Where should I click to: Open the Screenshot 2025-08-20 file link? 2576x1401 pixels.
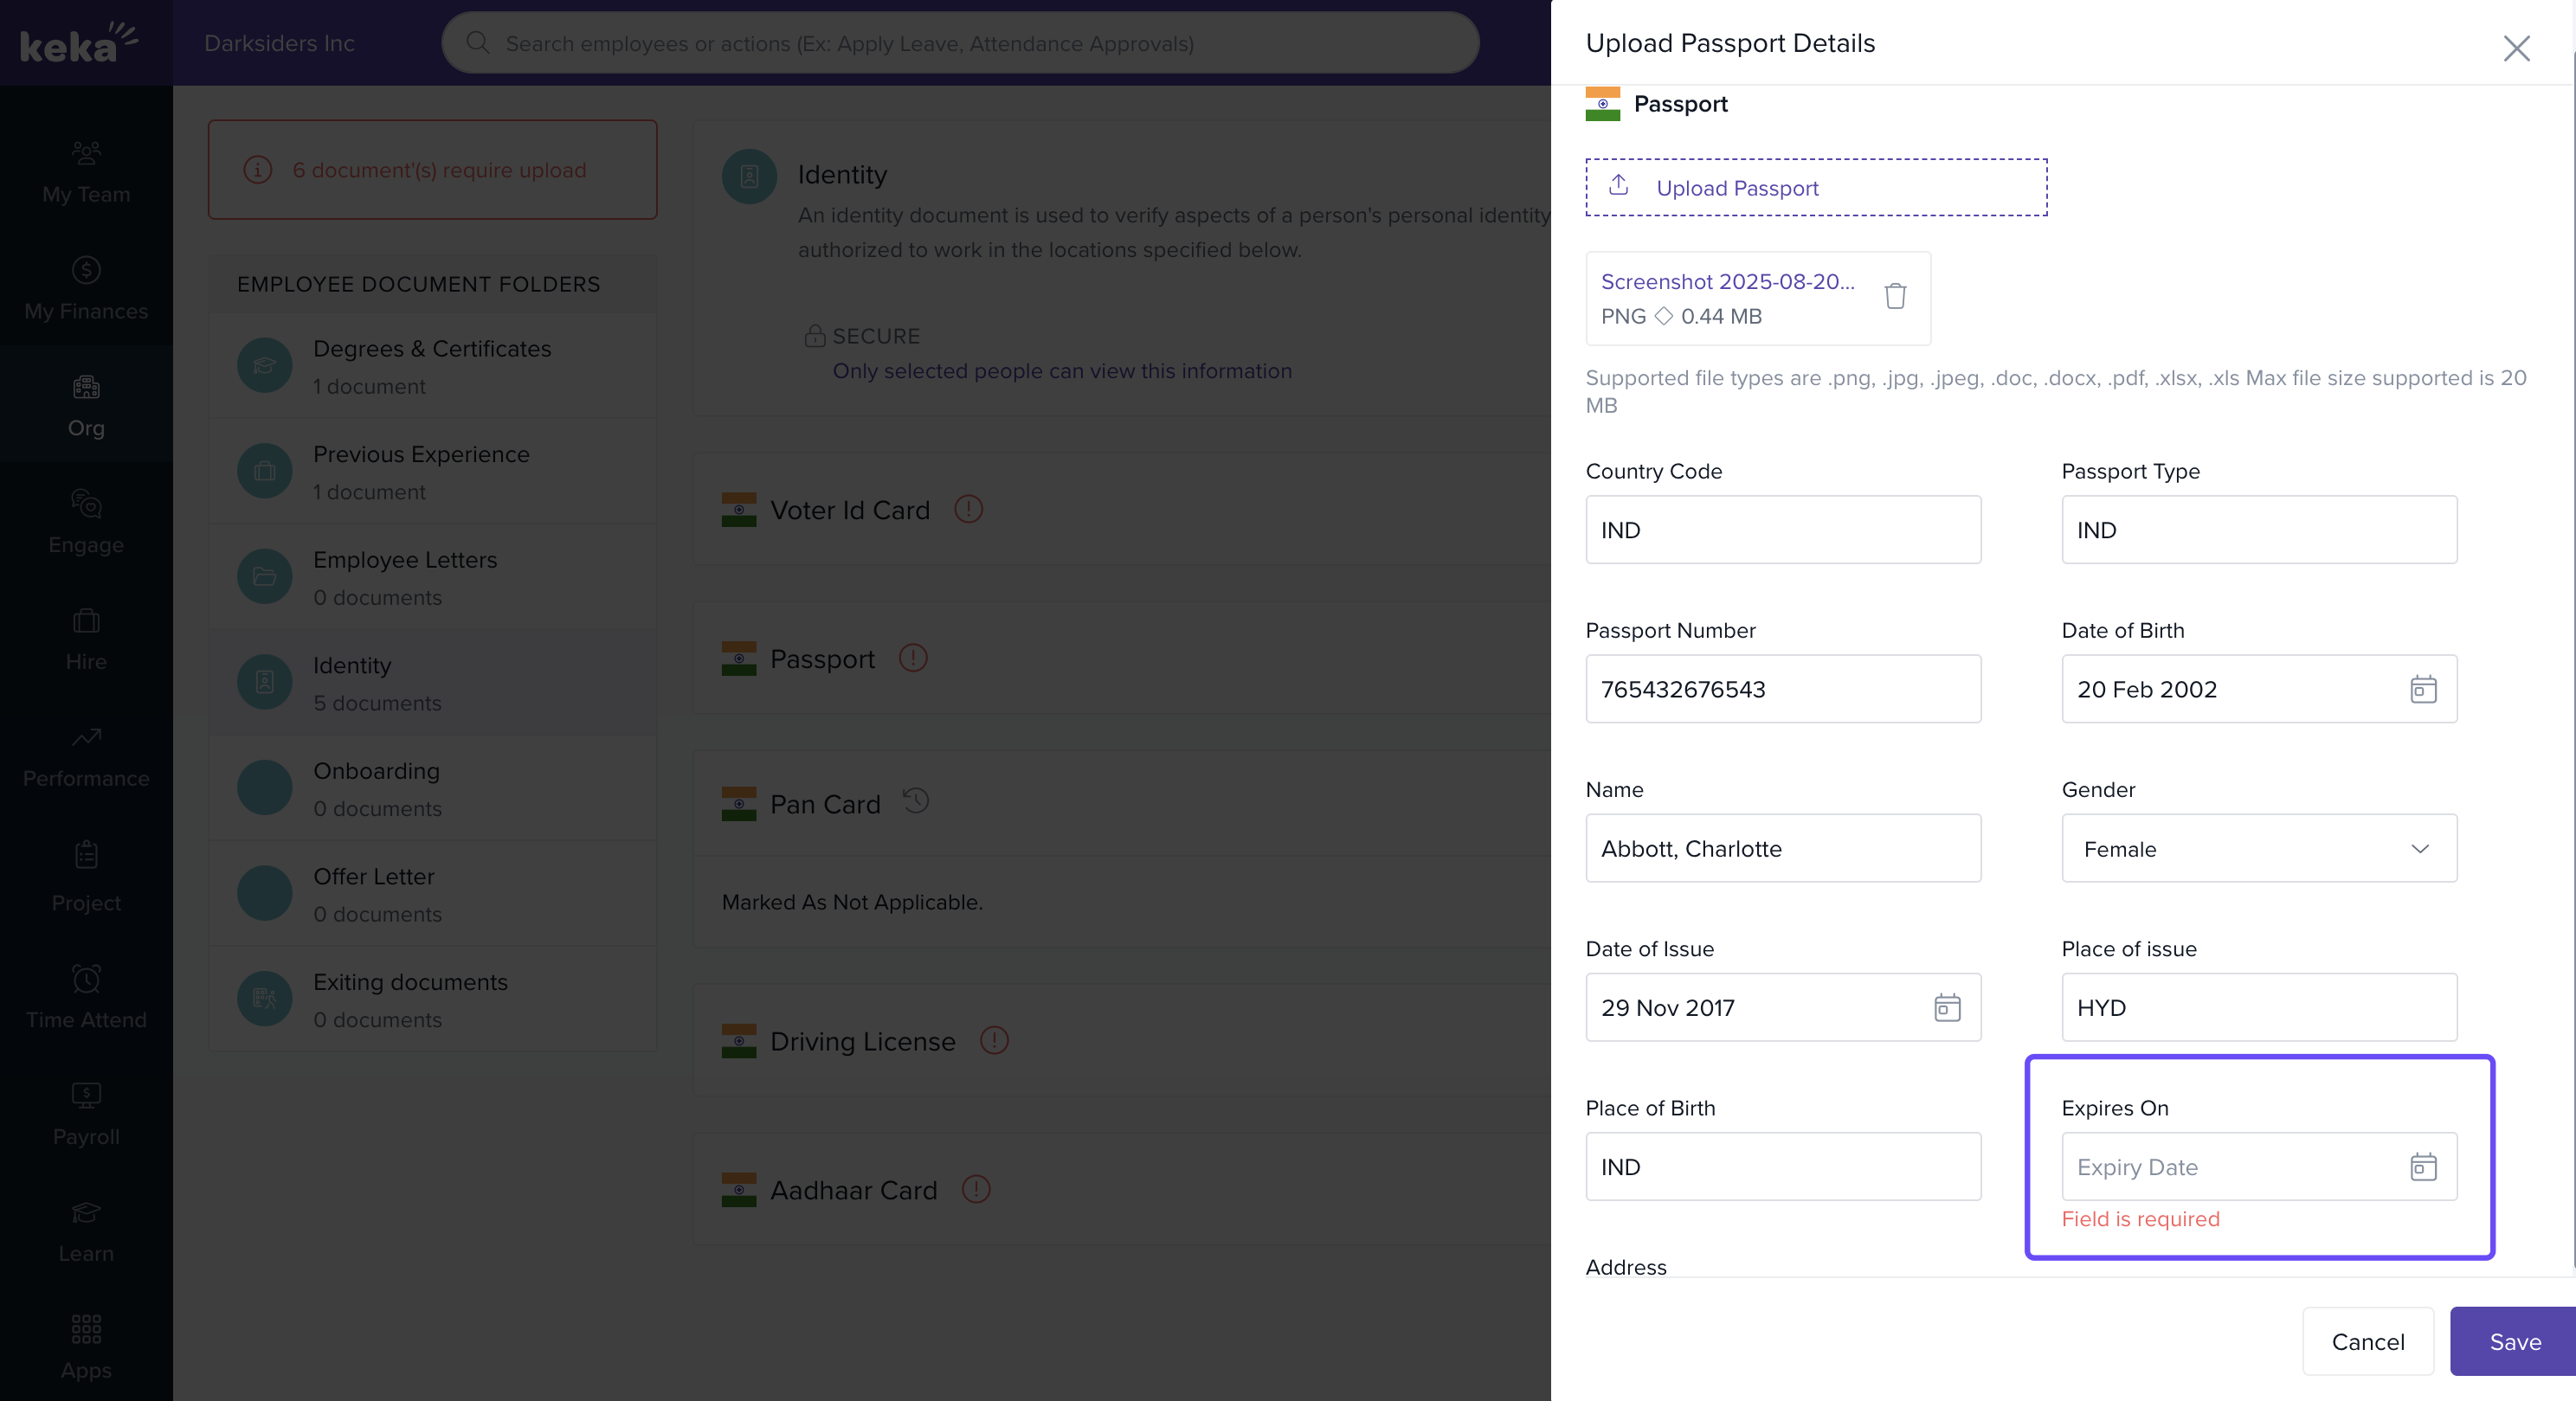1727,282
